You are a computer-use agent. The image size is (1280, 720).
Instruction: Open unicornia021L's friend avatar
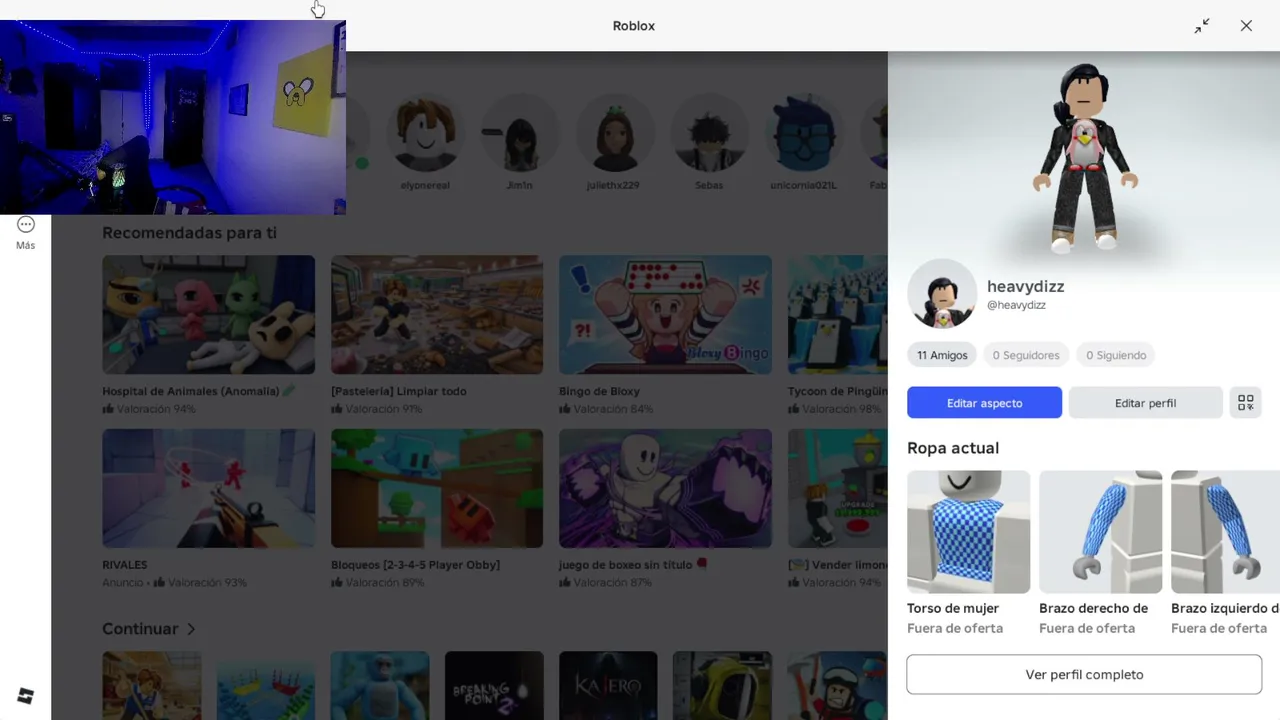coord(803,135)
